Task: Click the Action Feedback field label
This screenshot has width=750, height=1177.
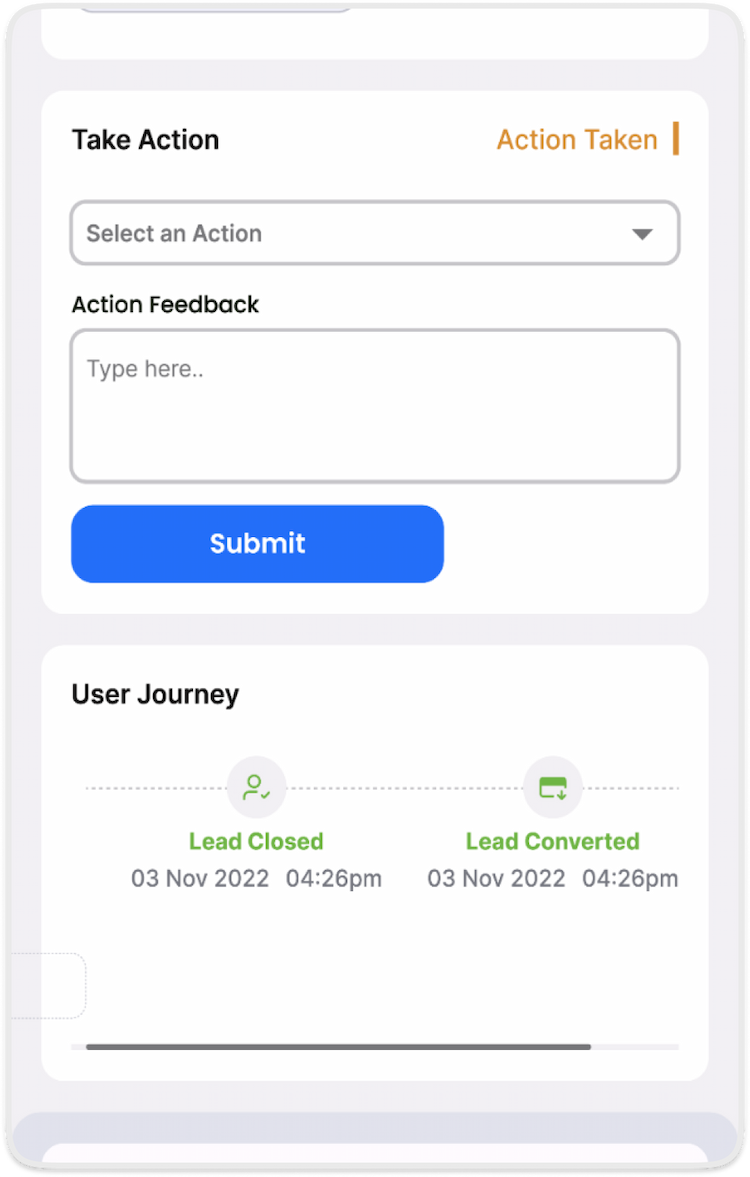Action: click(x=165, y=305)
